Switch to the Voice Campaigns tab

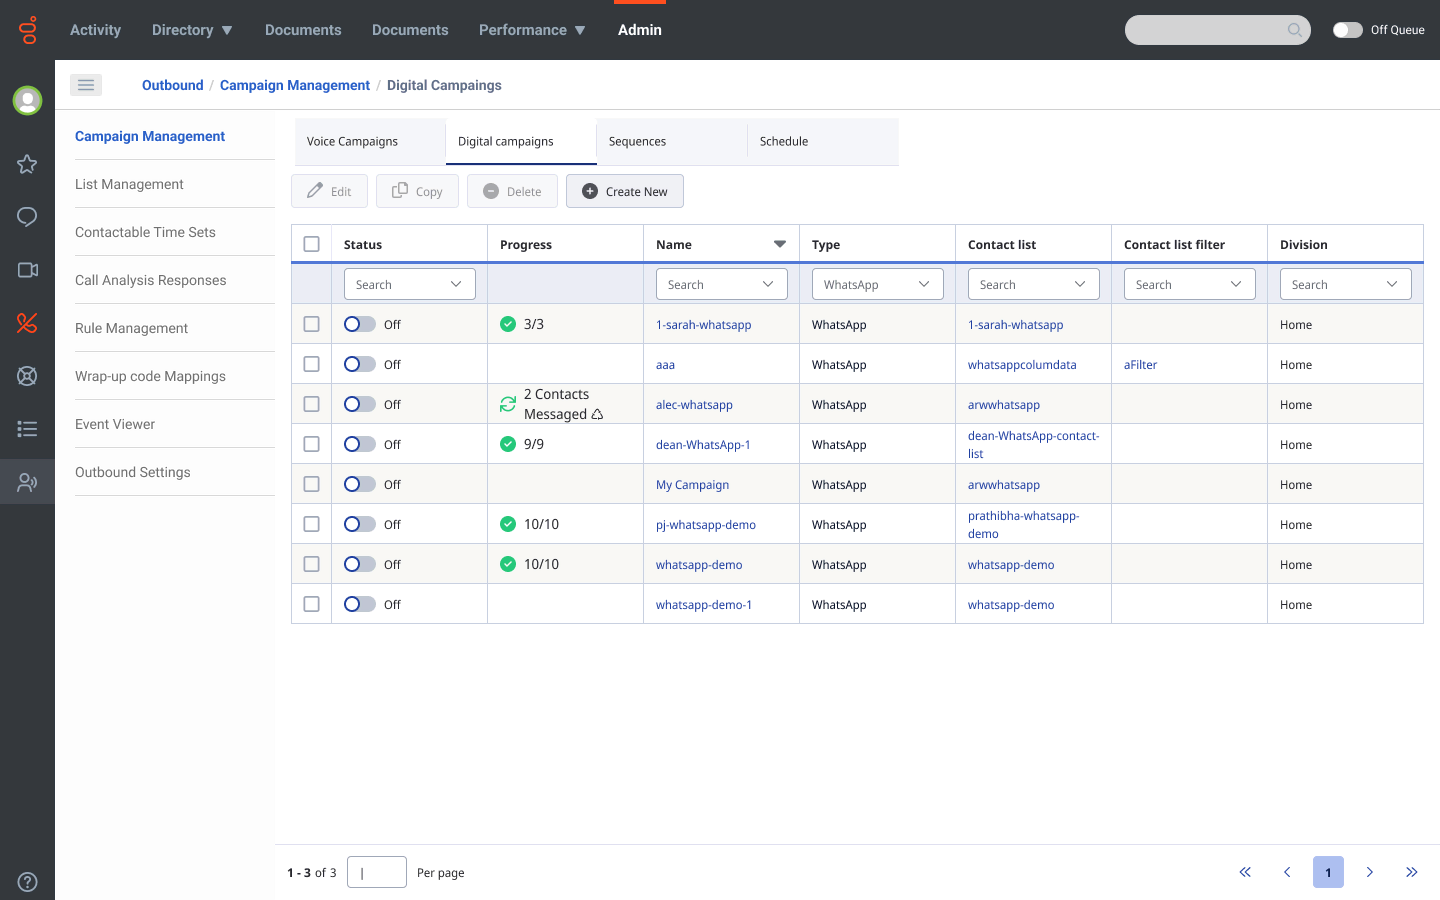352,141
